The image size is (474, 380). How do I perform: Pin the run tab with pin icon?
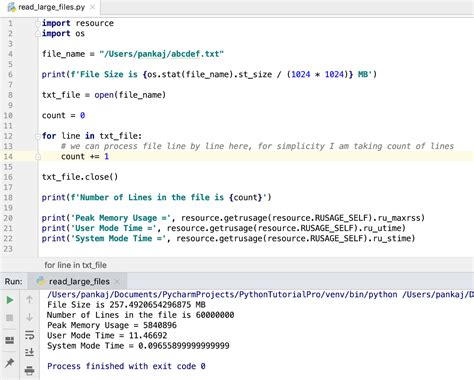coord(10,363)
